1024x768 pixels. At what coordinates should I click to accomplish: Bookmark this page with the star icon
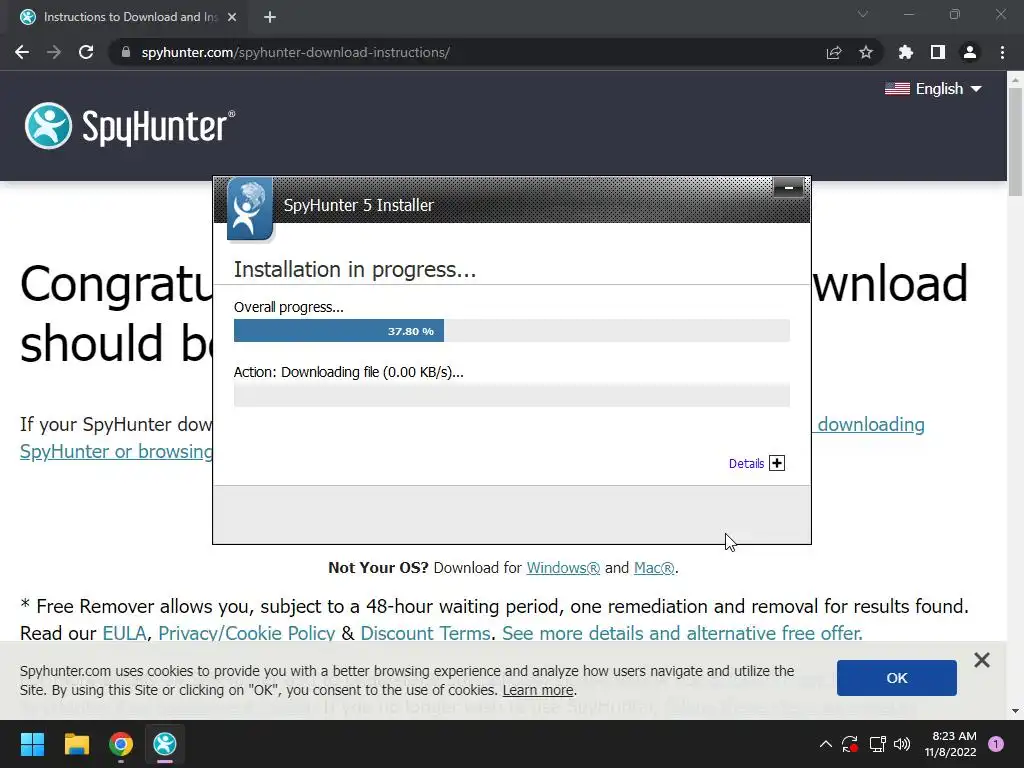click(866, 52)
